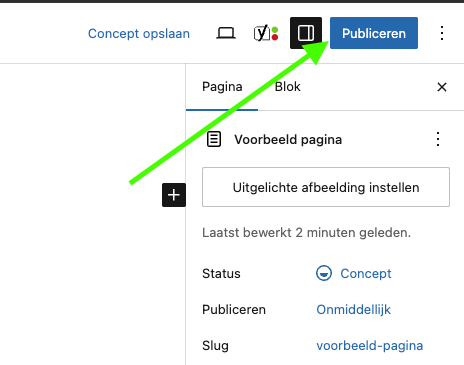This screenshot has width=464, height=365.
Task: Switch to the Blok tab
Action: point(287,87)
